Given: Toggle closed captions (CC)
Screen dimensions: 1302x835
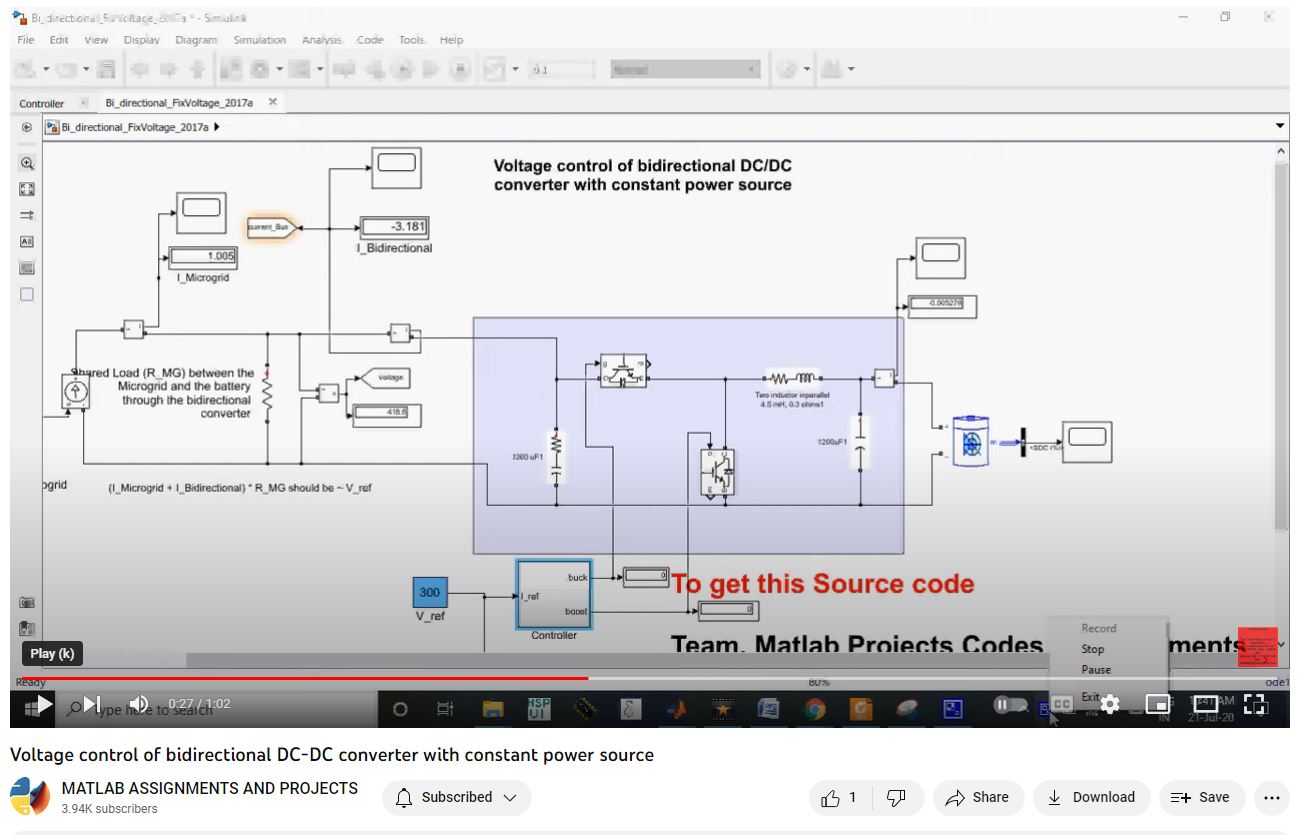Looking at the screenshot, I should (1061, 704).
